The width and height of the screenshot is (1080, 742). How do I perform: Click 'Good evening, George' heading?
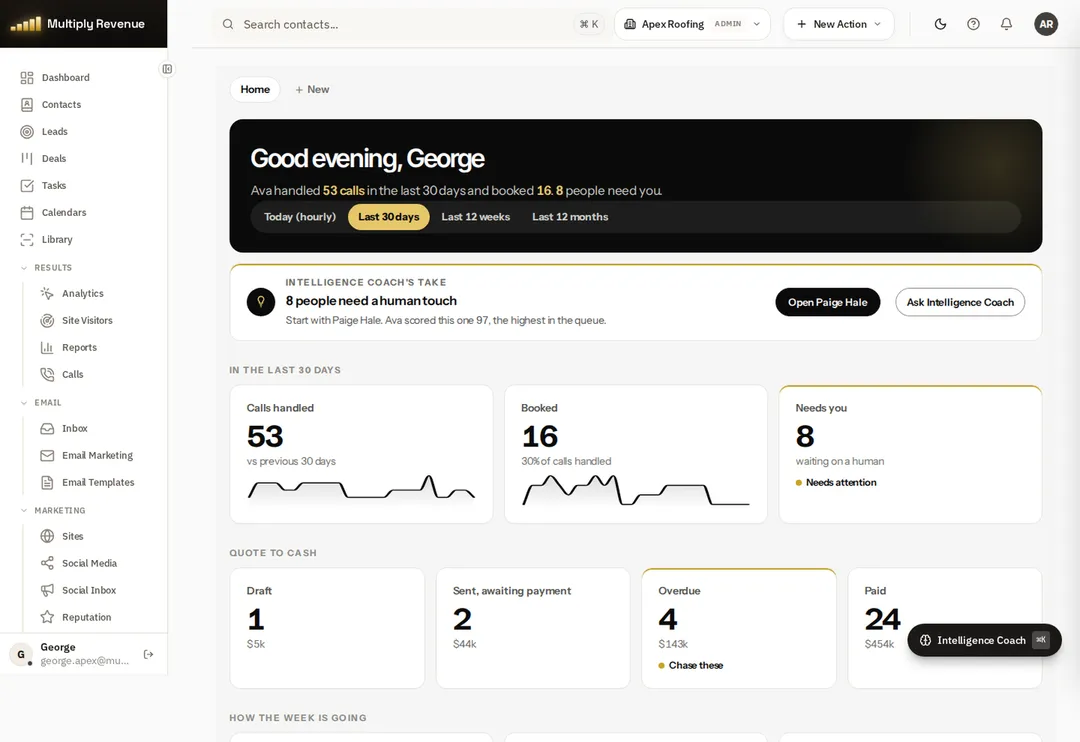pos(367,158)
